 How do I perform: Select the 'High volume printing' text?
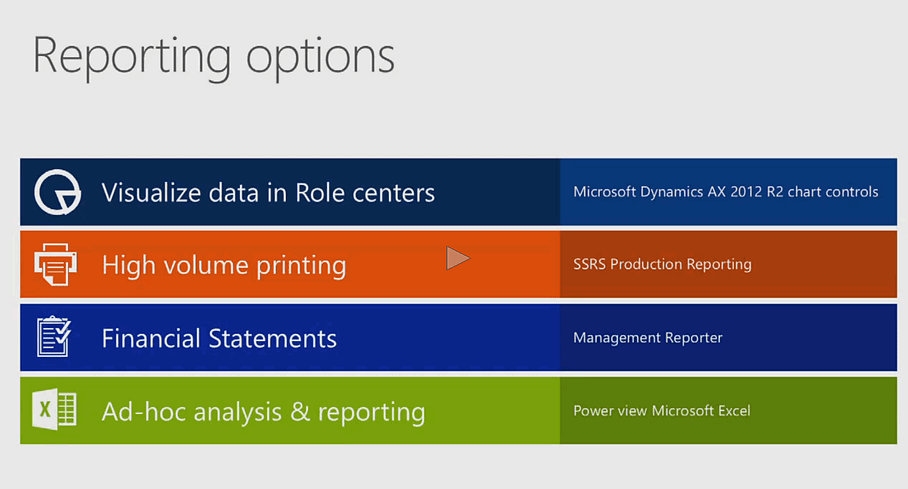point(224,266)
